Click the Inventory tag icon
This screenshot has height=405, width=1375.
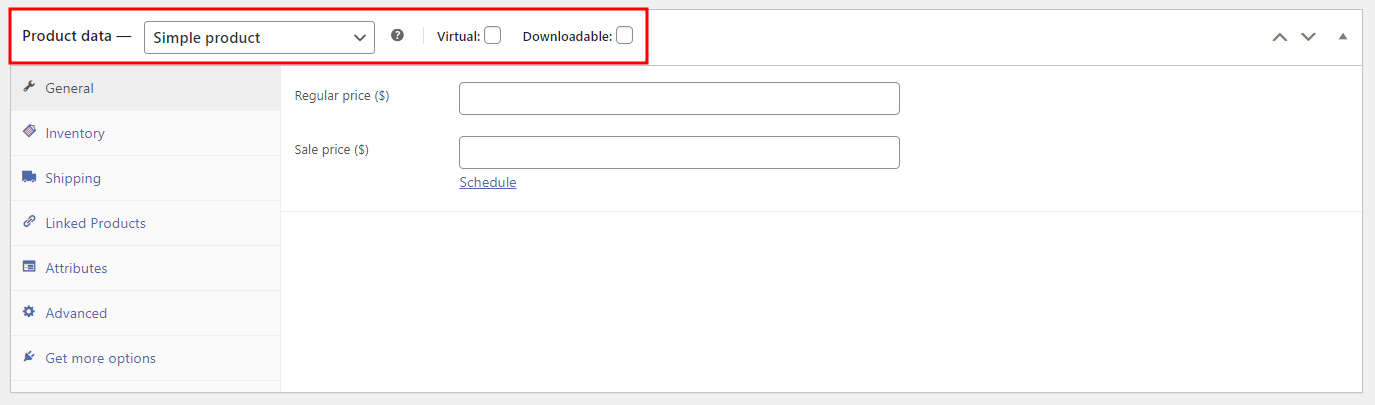pos(29,132)
